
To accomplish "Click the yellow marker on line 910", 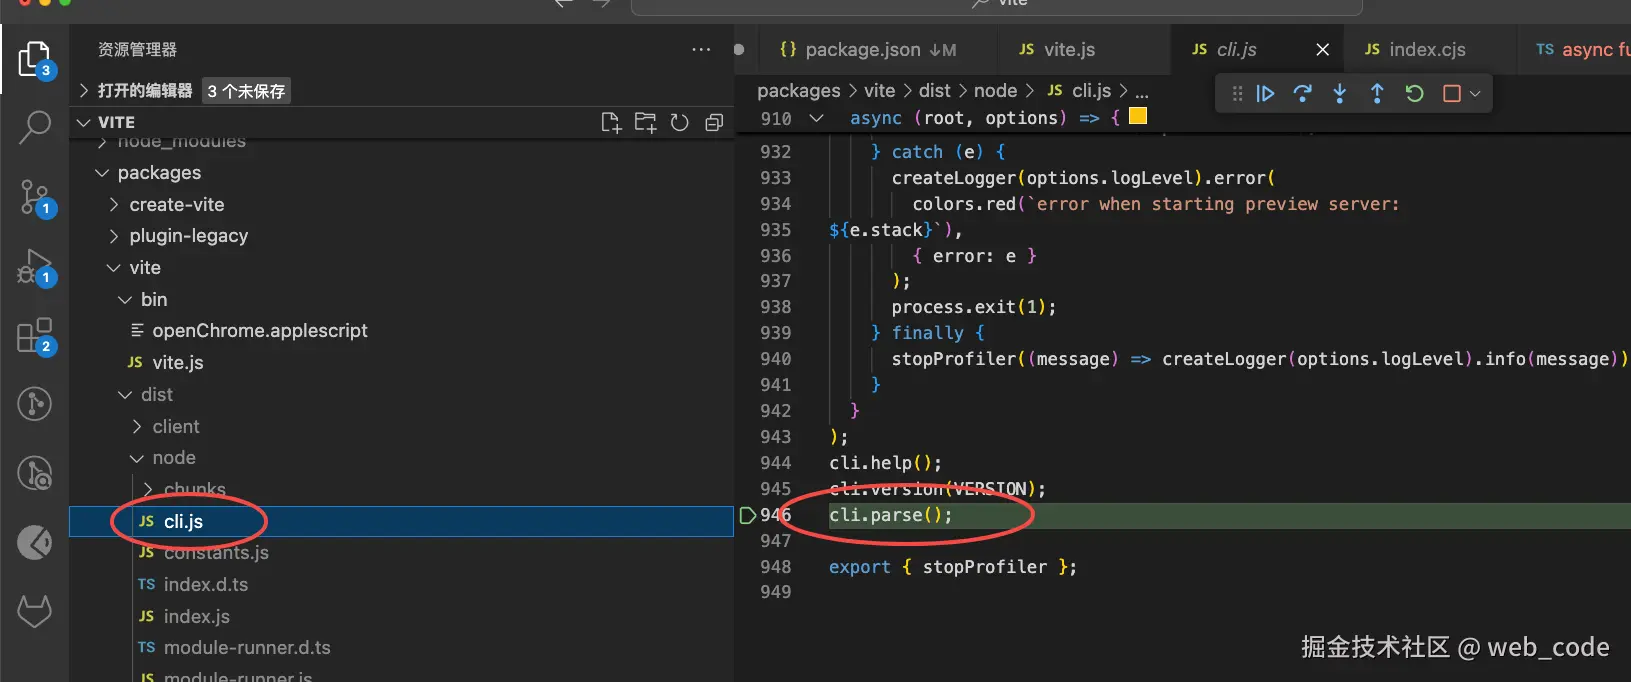I will click(1138, 116).
